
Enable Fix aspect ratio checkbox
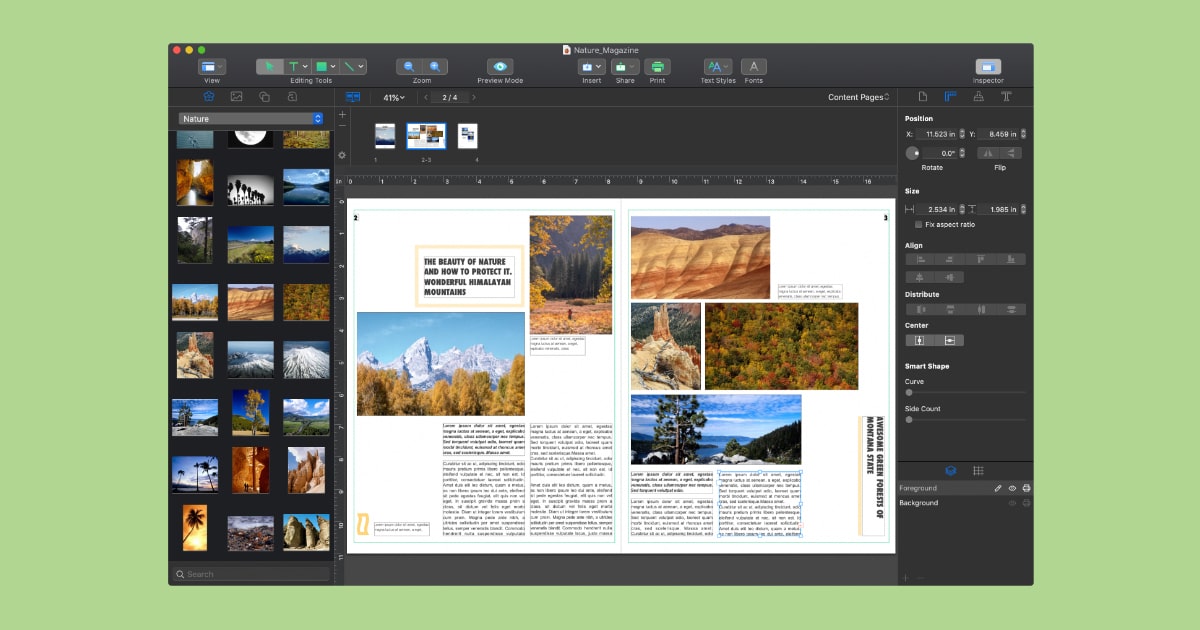(919, 224)
